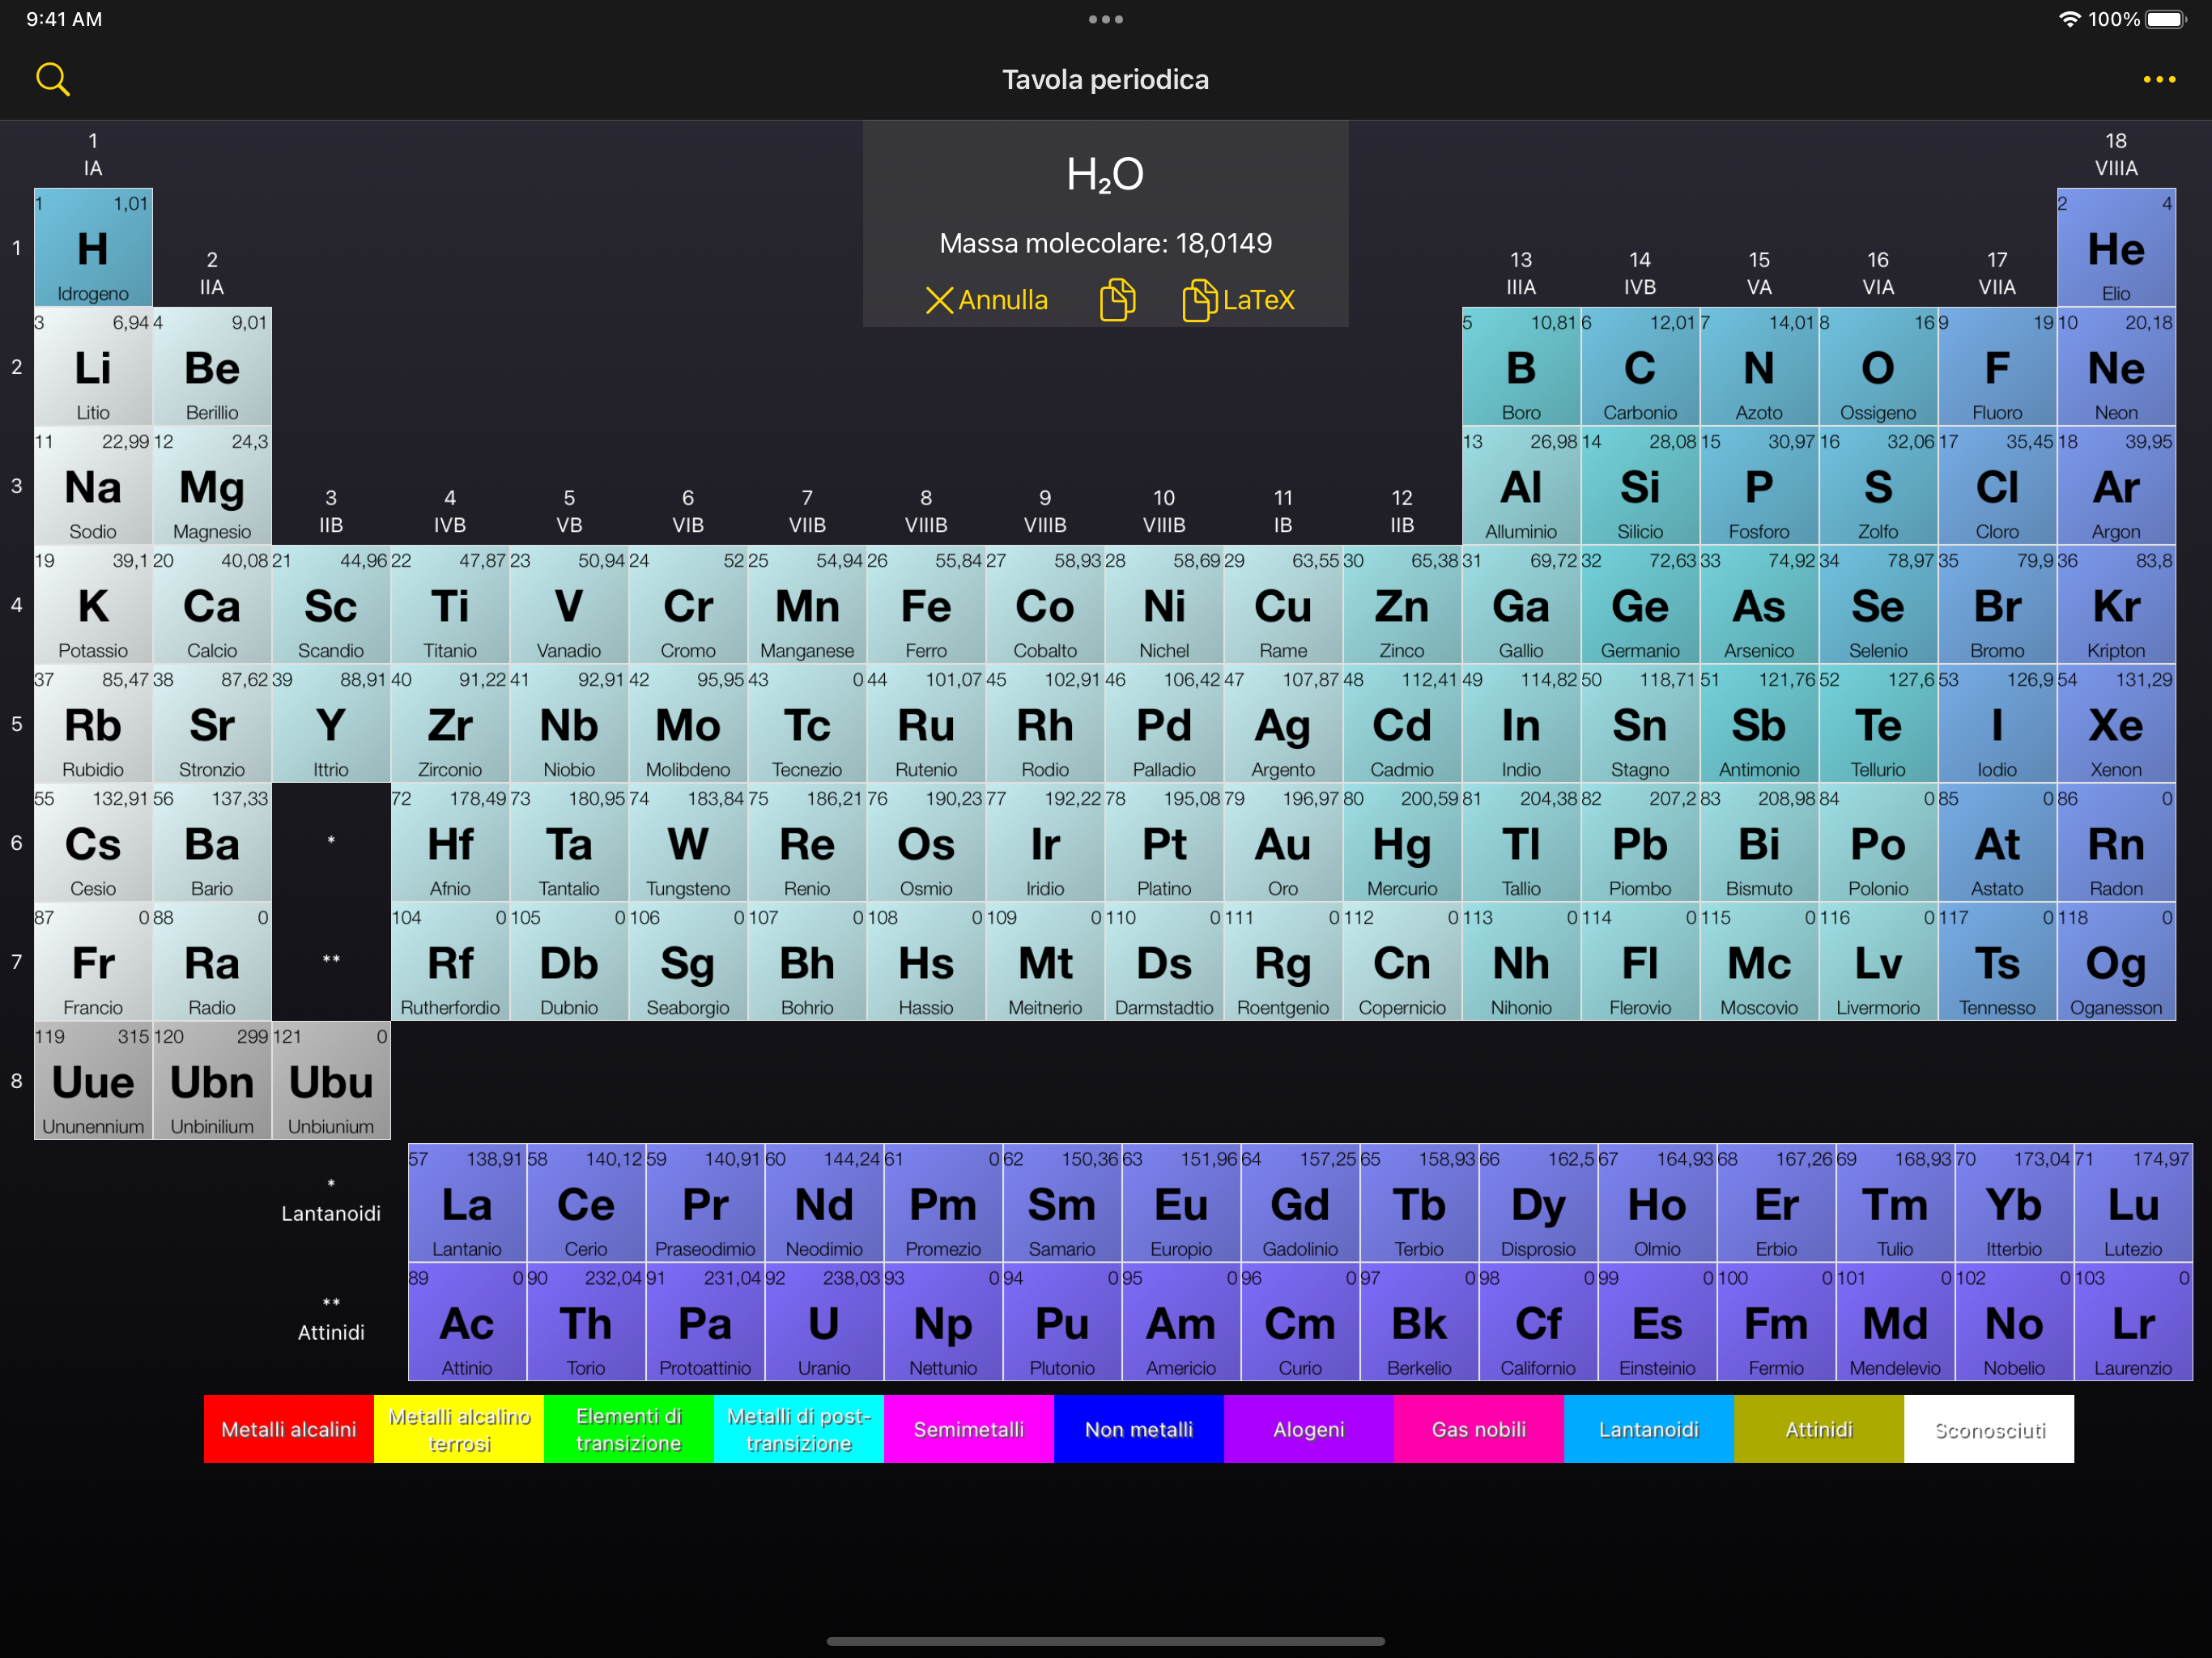The height and width of the screenshot is (1658, 2212).
Task: Tap the three dots multitasking indicator
Action: (1105, 19)
